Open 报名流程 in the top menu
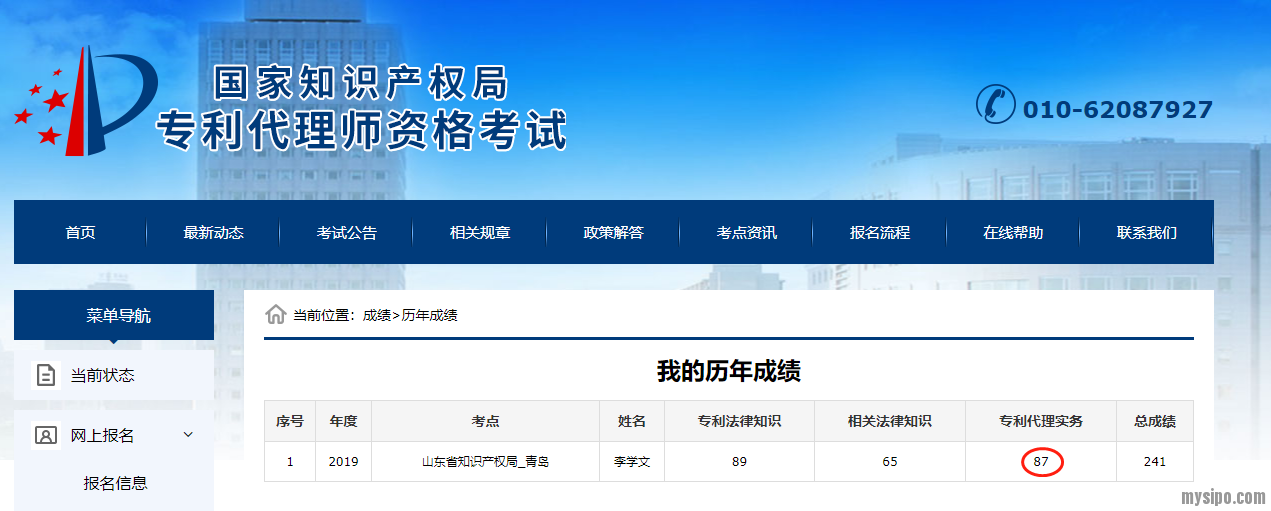This screenshot has width=1271, height=511. [x=880, y=233]
